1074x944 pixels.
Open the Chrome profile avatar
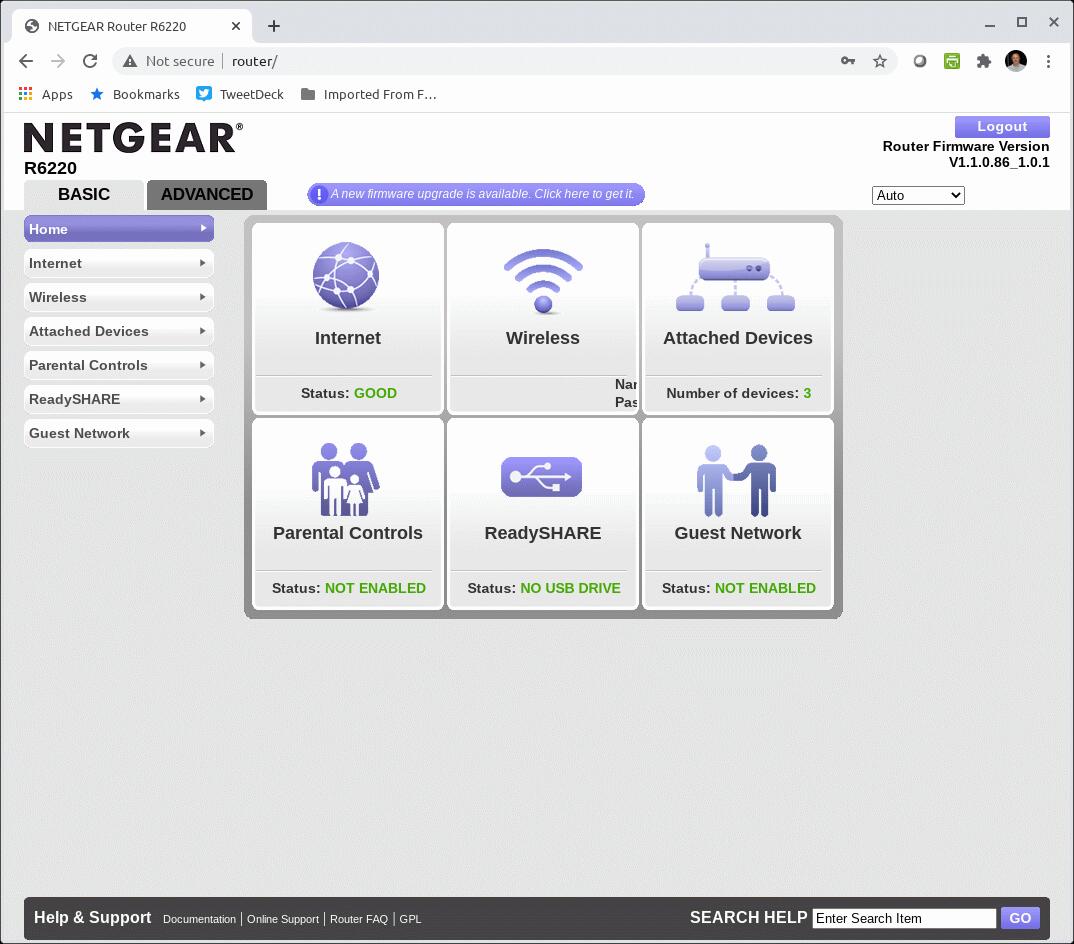[x=1016, y=61]
